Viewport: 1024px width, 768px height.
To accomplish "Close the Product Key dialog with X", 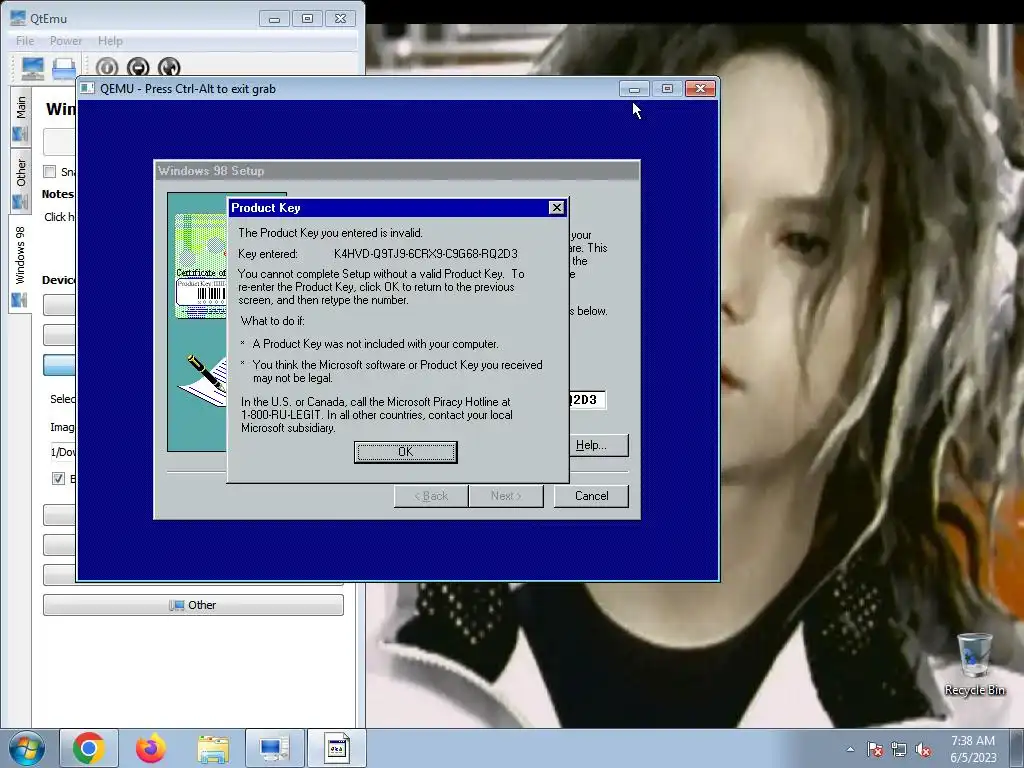I will (556, 208).
